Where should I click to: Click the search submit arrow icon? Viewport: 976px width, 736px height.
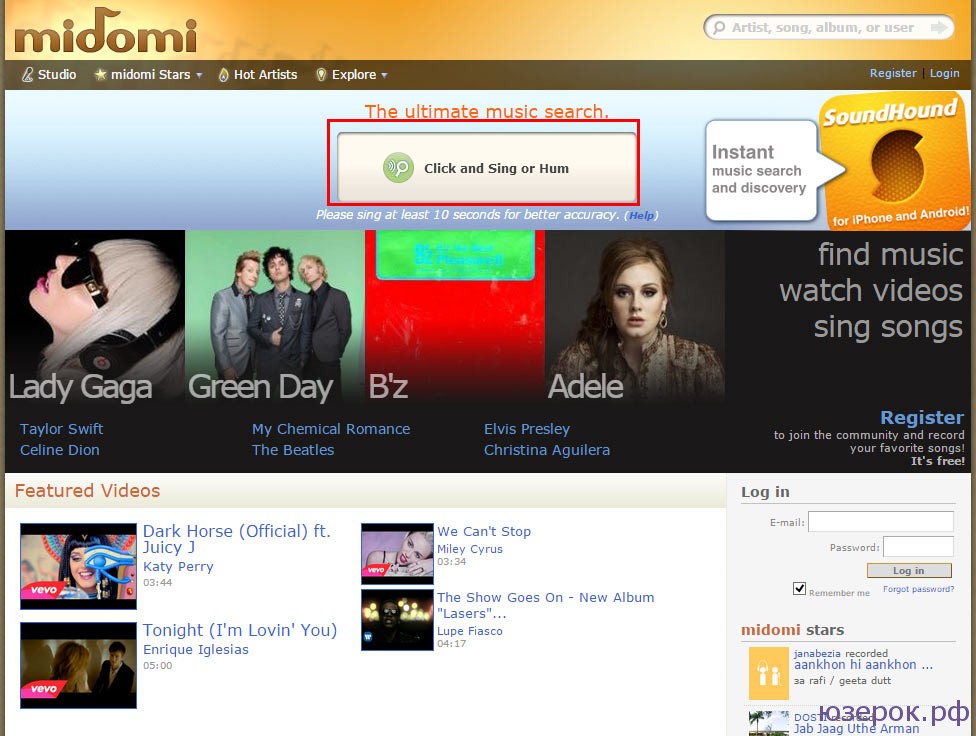(x=939, y=27)
